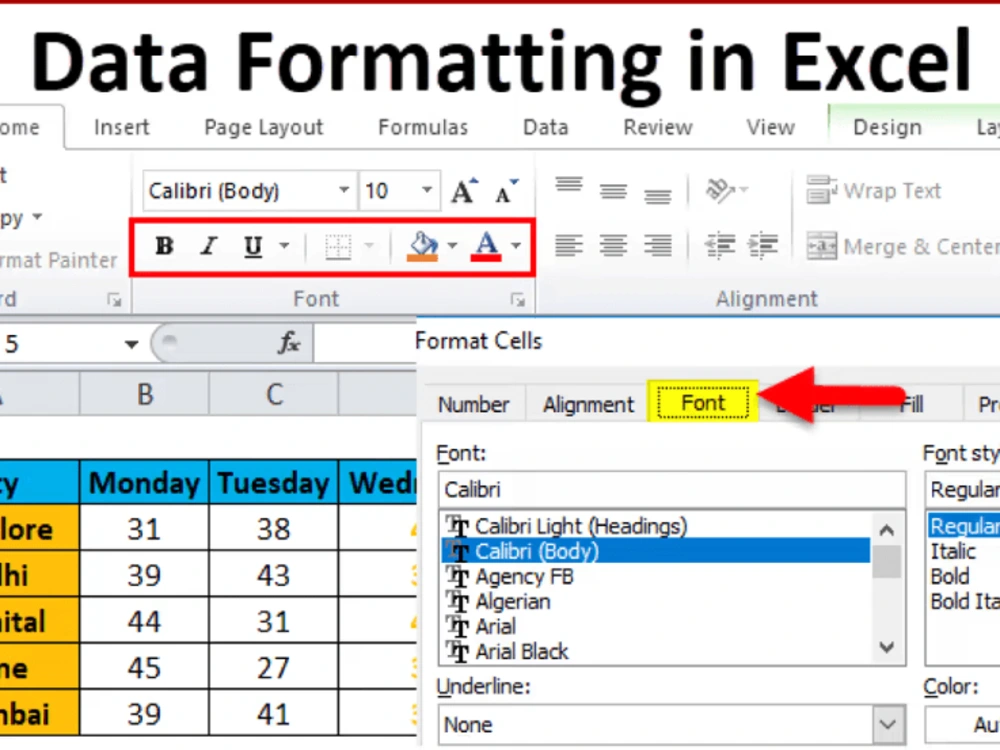The height and width of the screenshot is (750, 1000).
Task: Select Middle Align icon
Action: click(x=613, y=191)
